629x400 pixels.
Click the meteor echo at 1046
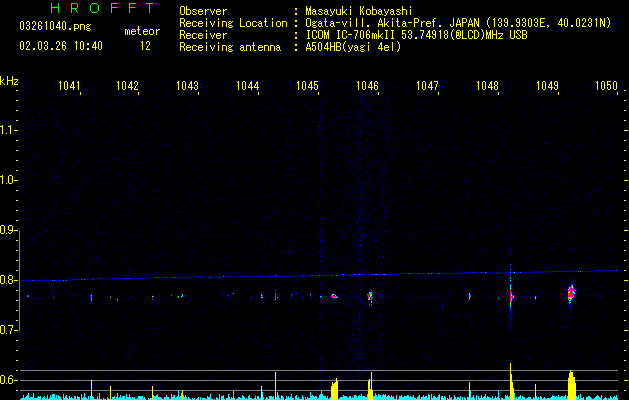pos(370,297)
